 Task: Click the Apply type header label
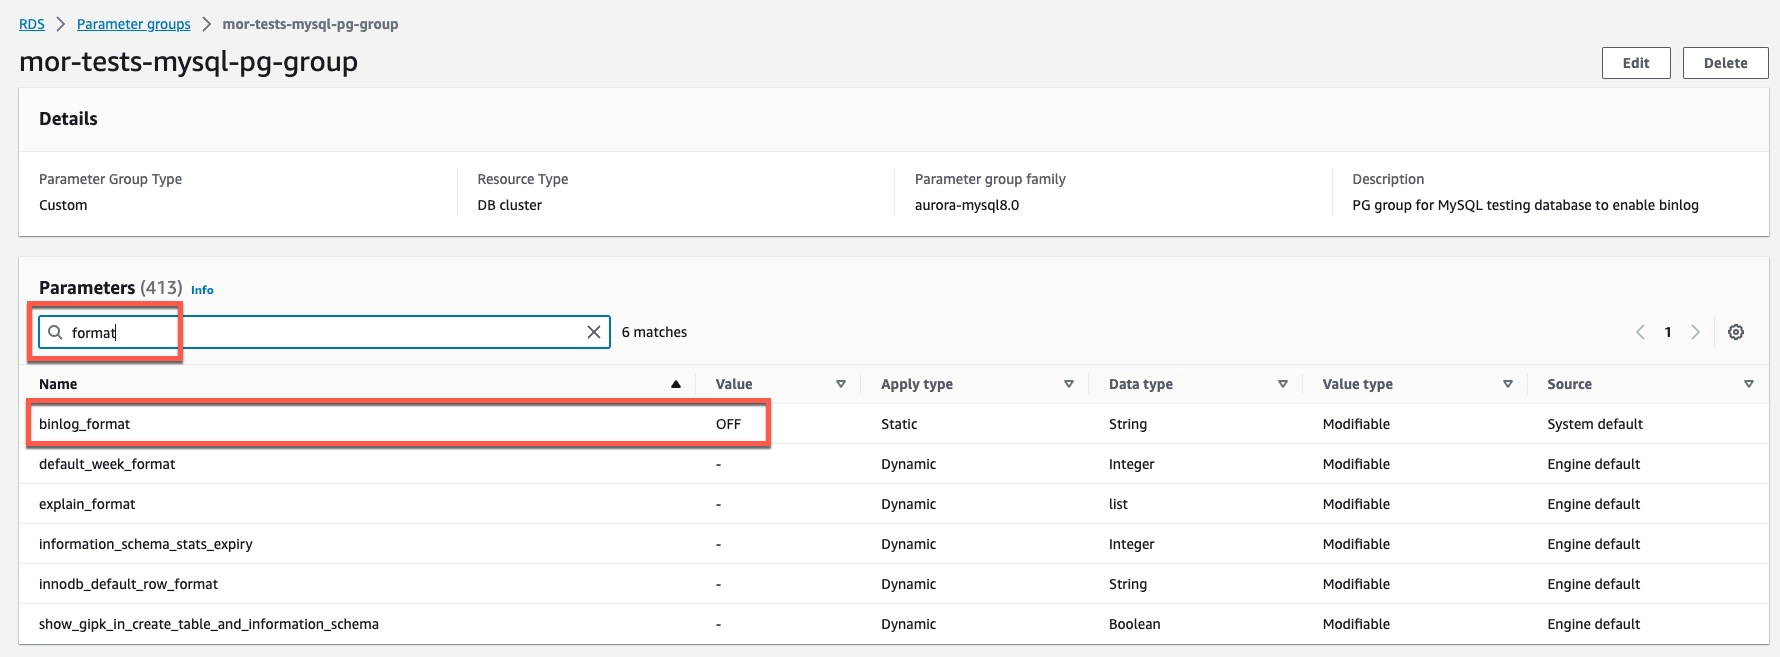tap(917, 384)
